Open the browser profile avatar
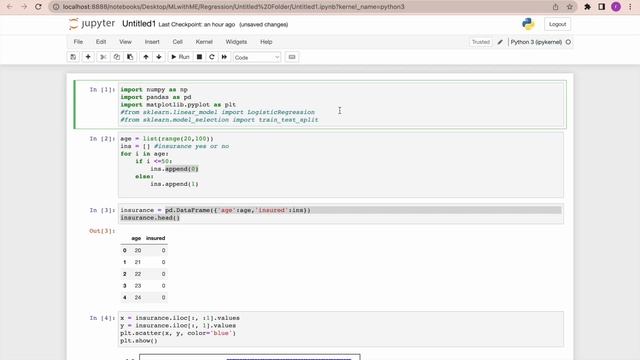The width and height of the screenshot is (640, 360). pos(616,7)
